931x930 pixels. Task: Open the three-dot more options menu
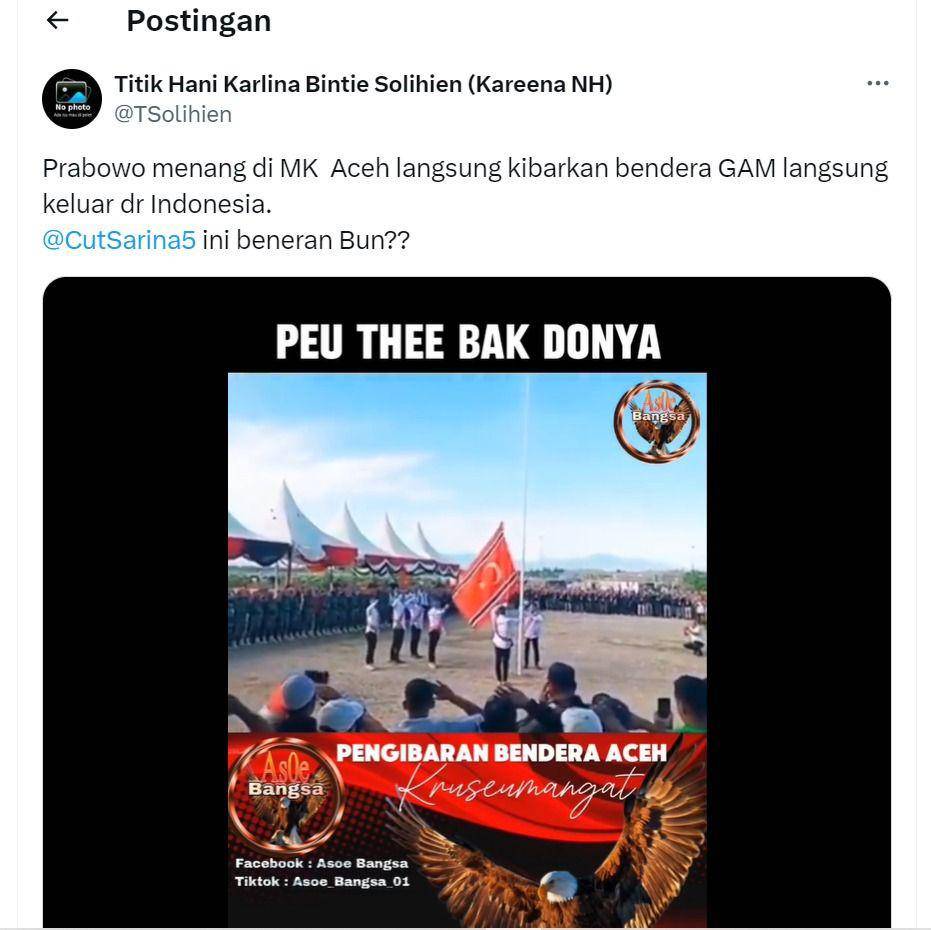point(878,83)
